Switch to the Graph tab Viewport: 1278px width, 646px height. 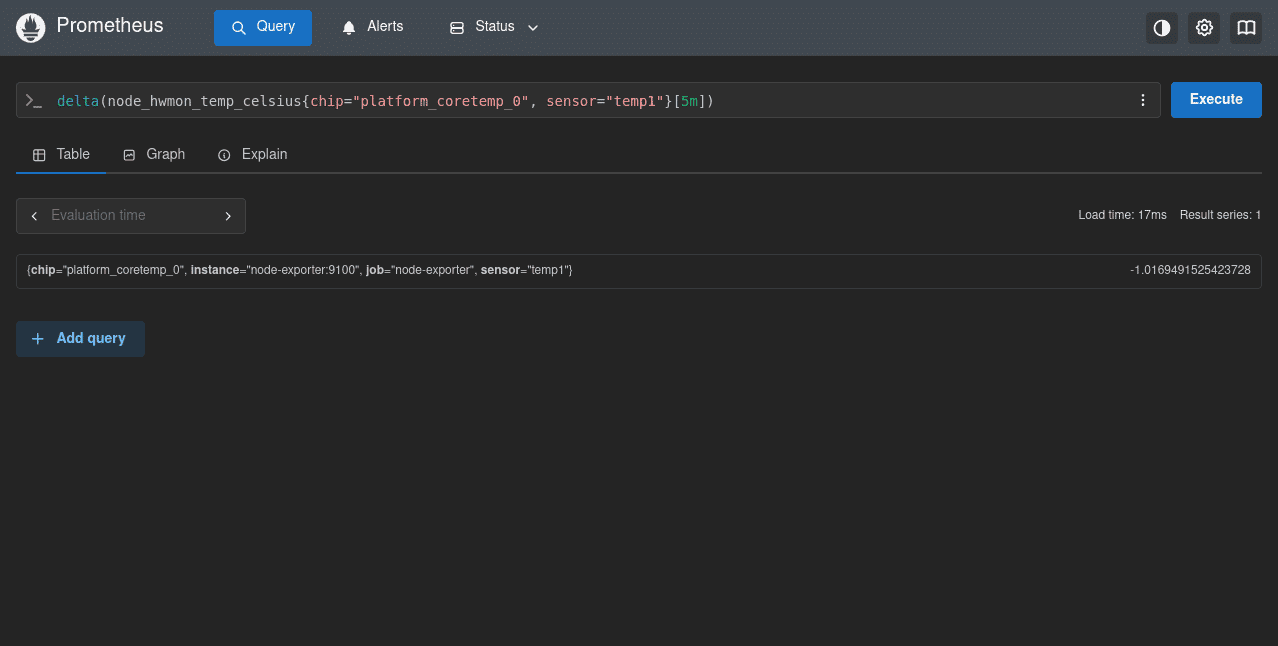154,154
